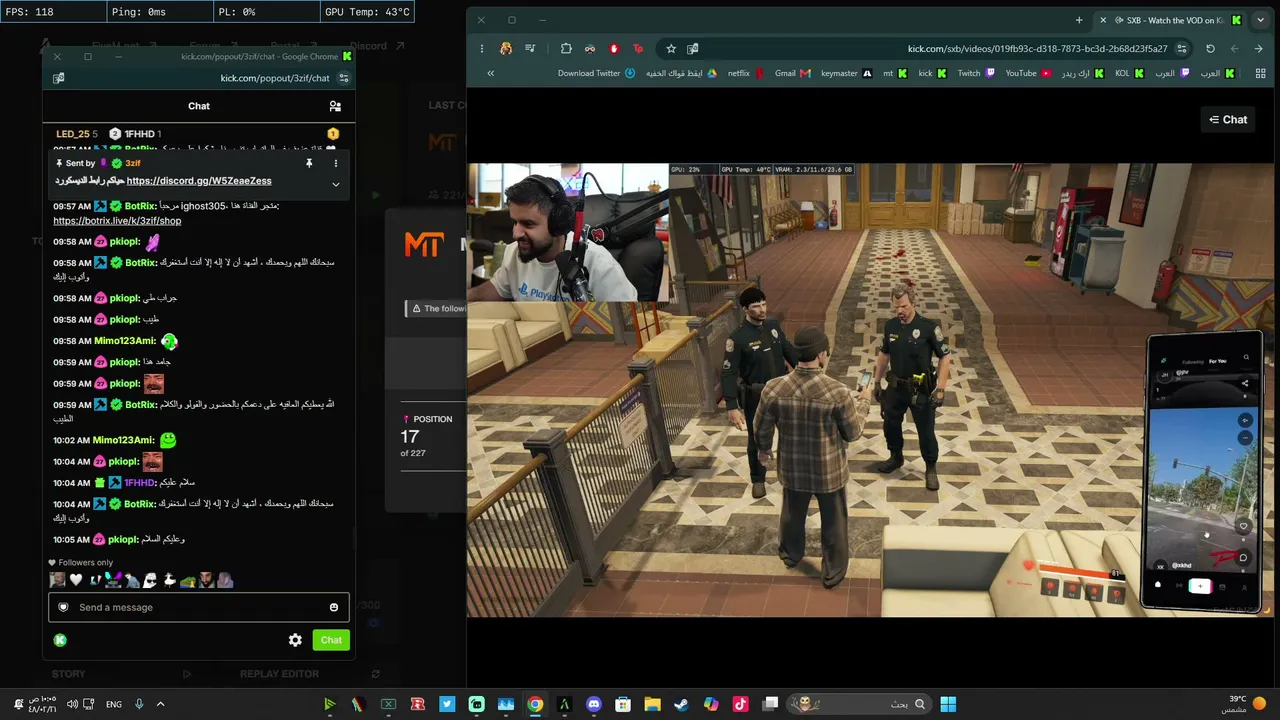Click the volume speaker icon in system tray
The width and height of the screenshot is (1280, 720).
pos(72,704)
